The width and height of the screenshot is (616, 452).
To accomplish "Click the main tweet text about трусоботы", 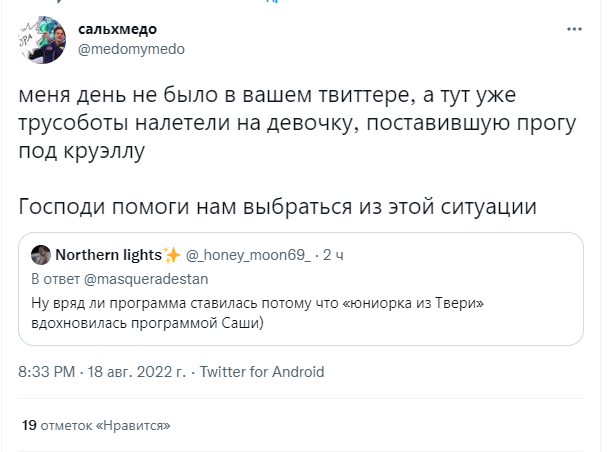I will 280,125.
